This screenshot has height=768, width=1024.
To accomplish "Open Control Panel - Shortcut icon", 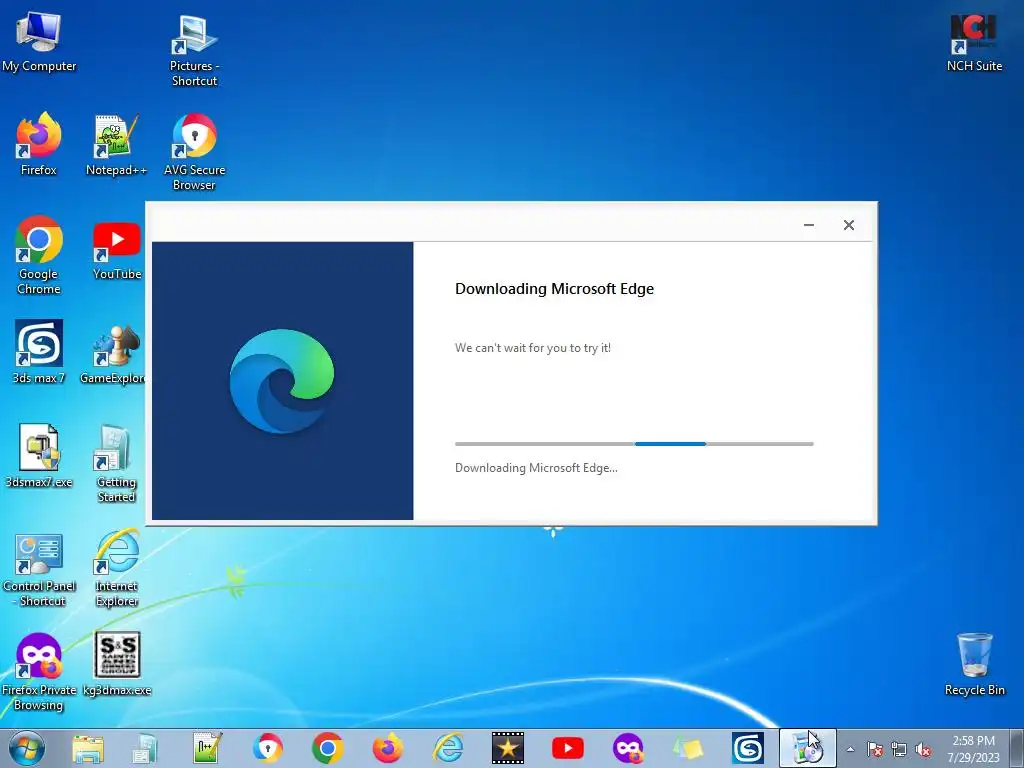I will pyautogui.click(x=39, y=569).
